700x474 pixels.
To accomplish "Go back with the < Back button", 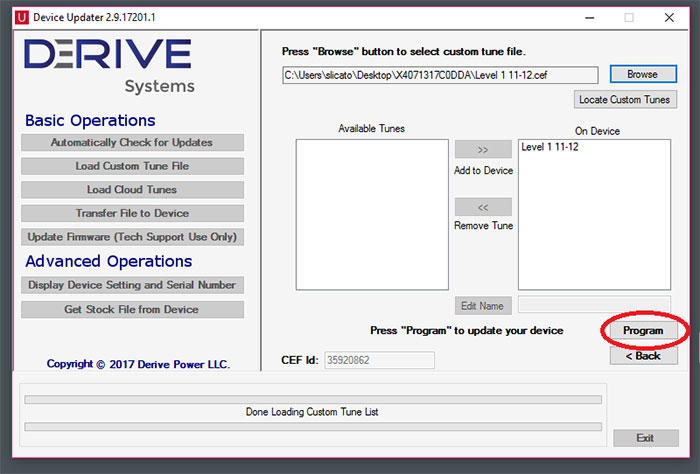I will [x=643, y=356].
